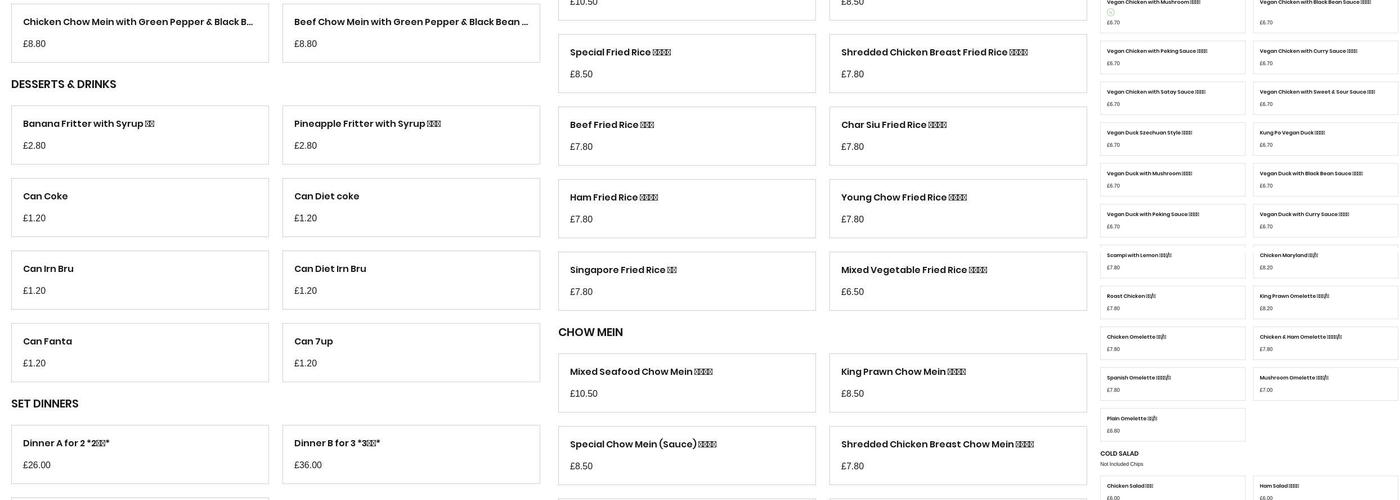This screenshot has height=500, width=1400.
Task: Select Scampi with Lemon item
Action: (x=1173, y=261)
